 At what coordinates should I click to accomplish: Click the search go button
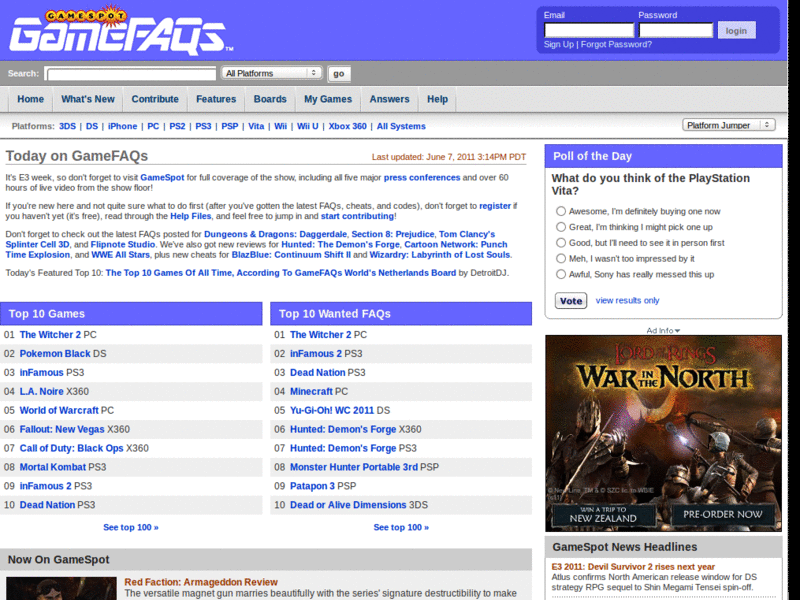pos(339,73)
